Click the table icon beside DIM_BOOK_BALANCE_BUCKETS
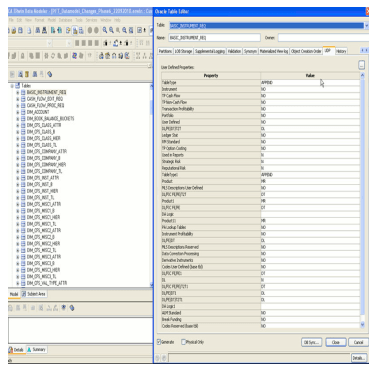This screenshot has height=369, width=380. [23, 119]
